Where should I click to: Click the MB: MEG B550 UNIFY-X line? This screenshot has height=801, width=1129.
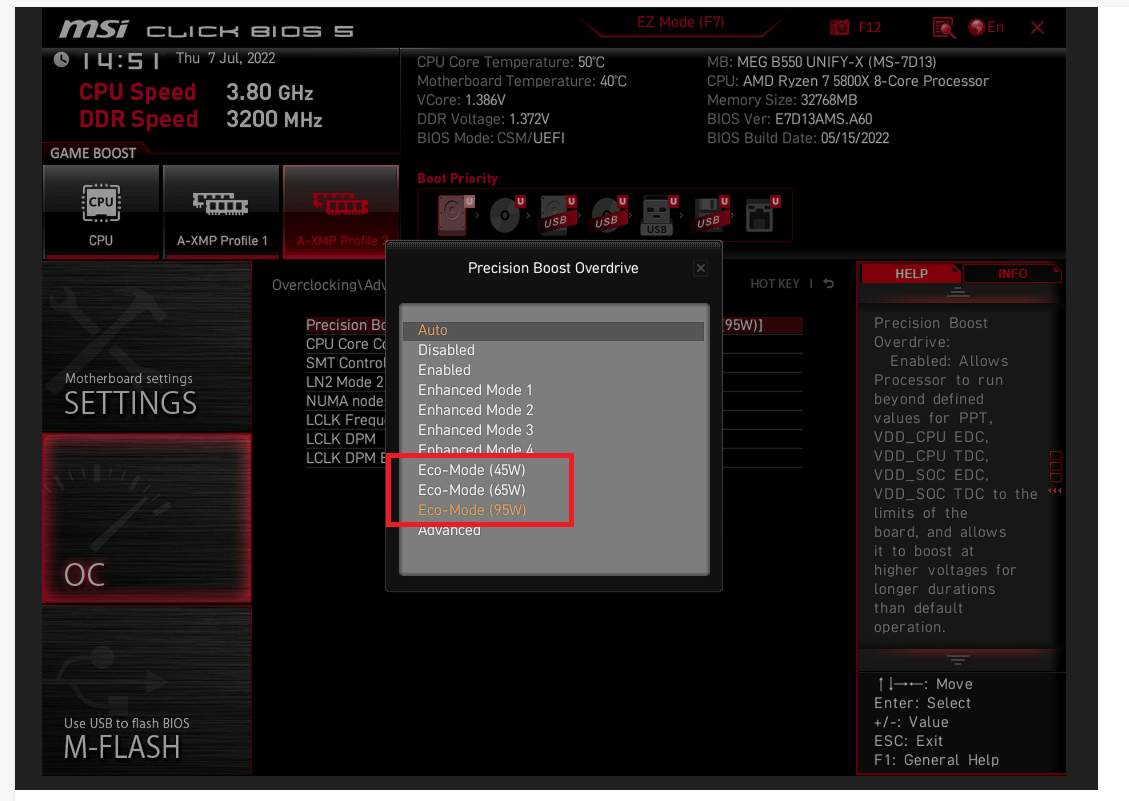822,62
